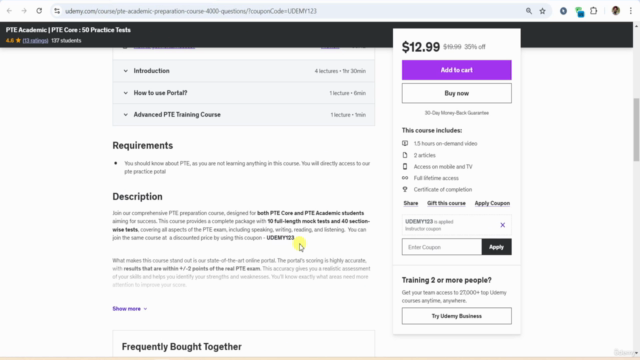Open the Chrome profile avatar
Screen dimensions: 640x360
616,11
